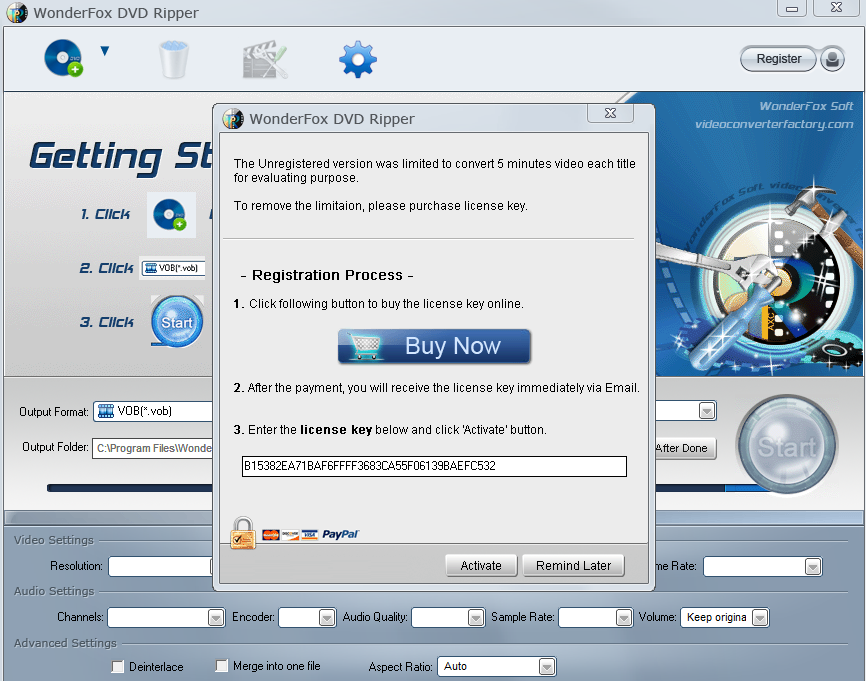Enable the Deinterlace checkbox
Viewport: 866px width, 681px height.
pyautogui.click(x=118, y=667)
